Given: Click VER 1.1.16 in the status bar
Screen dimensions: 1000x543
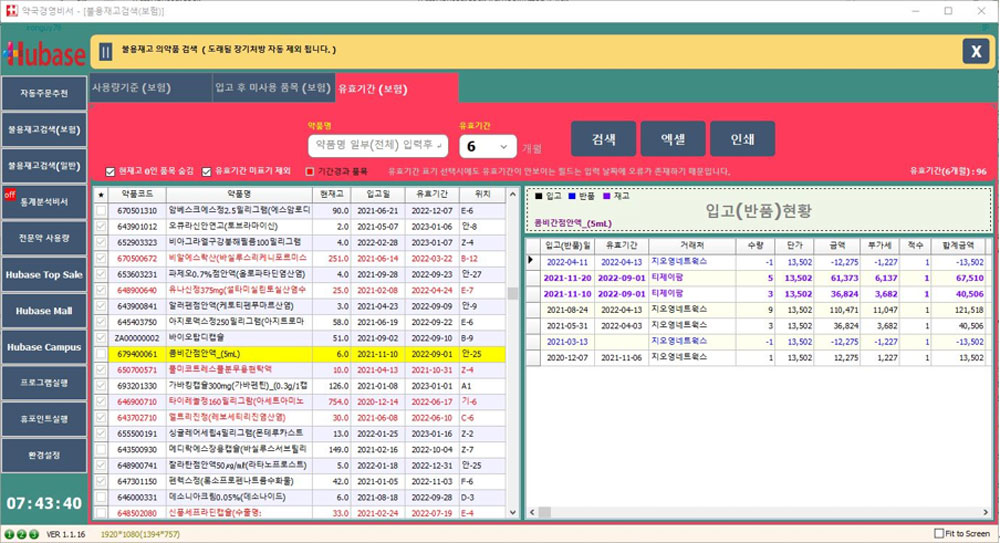Looking at the screenshot, I should click(66, 535).
